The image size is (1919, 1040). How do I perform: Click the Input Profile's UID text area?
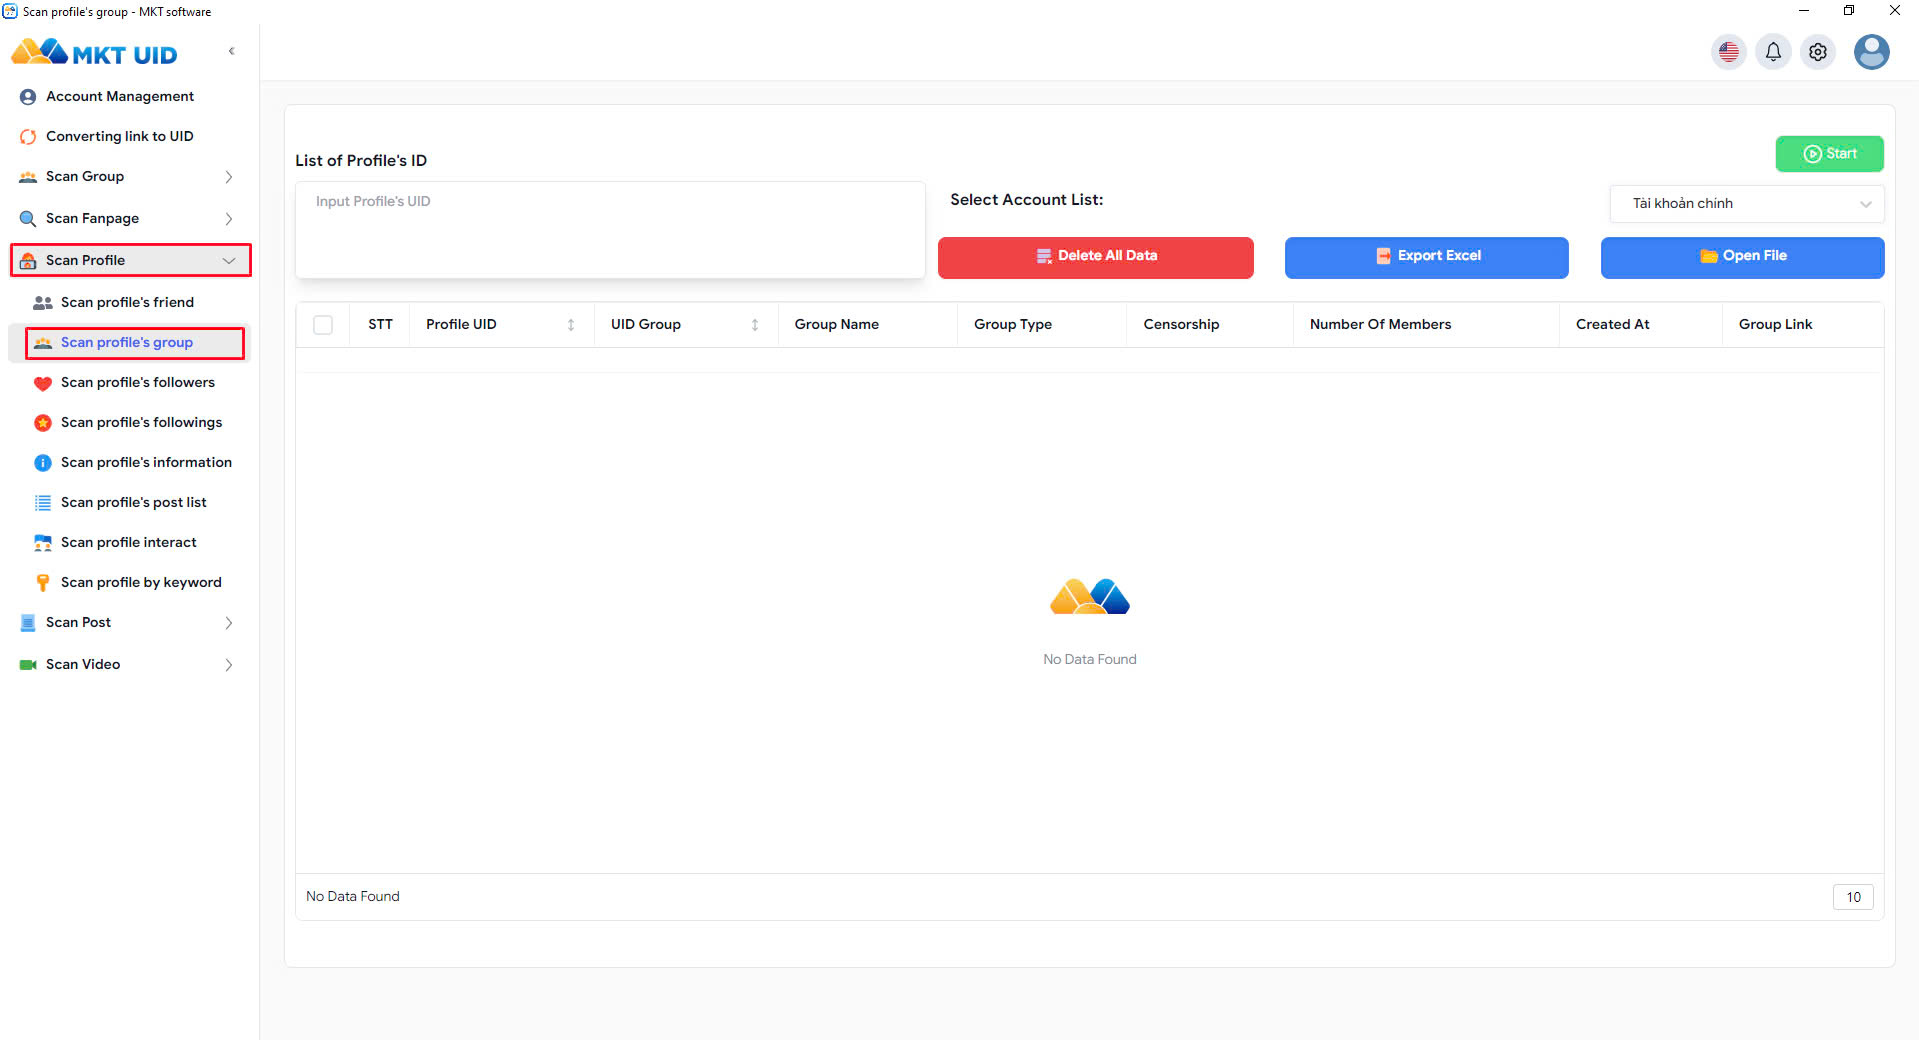click(610, 230)
